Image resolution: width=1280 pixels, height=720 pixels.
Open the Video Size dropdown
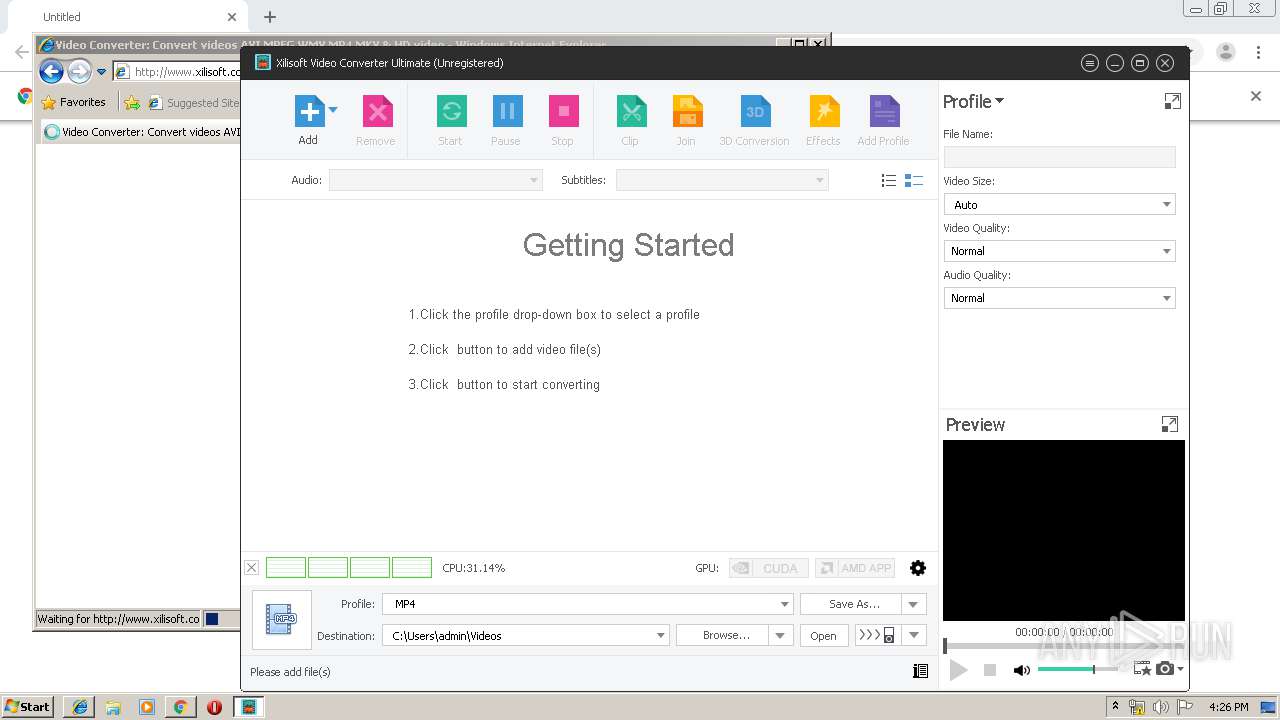[1059, 204]
